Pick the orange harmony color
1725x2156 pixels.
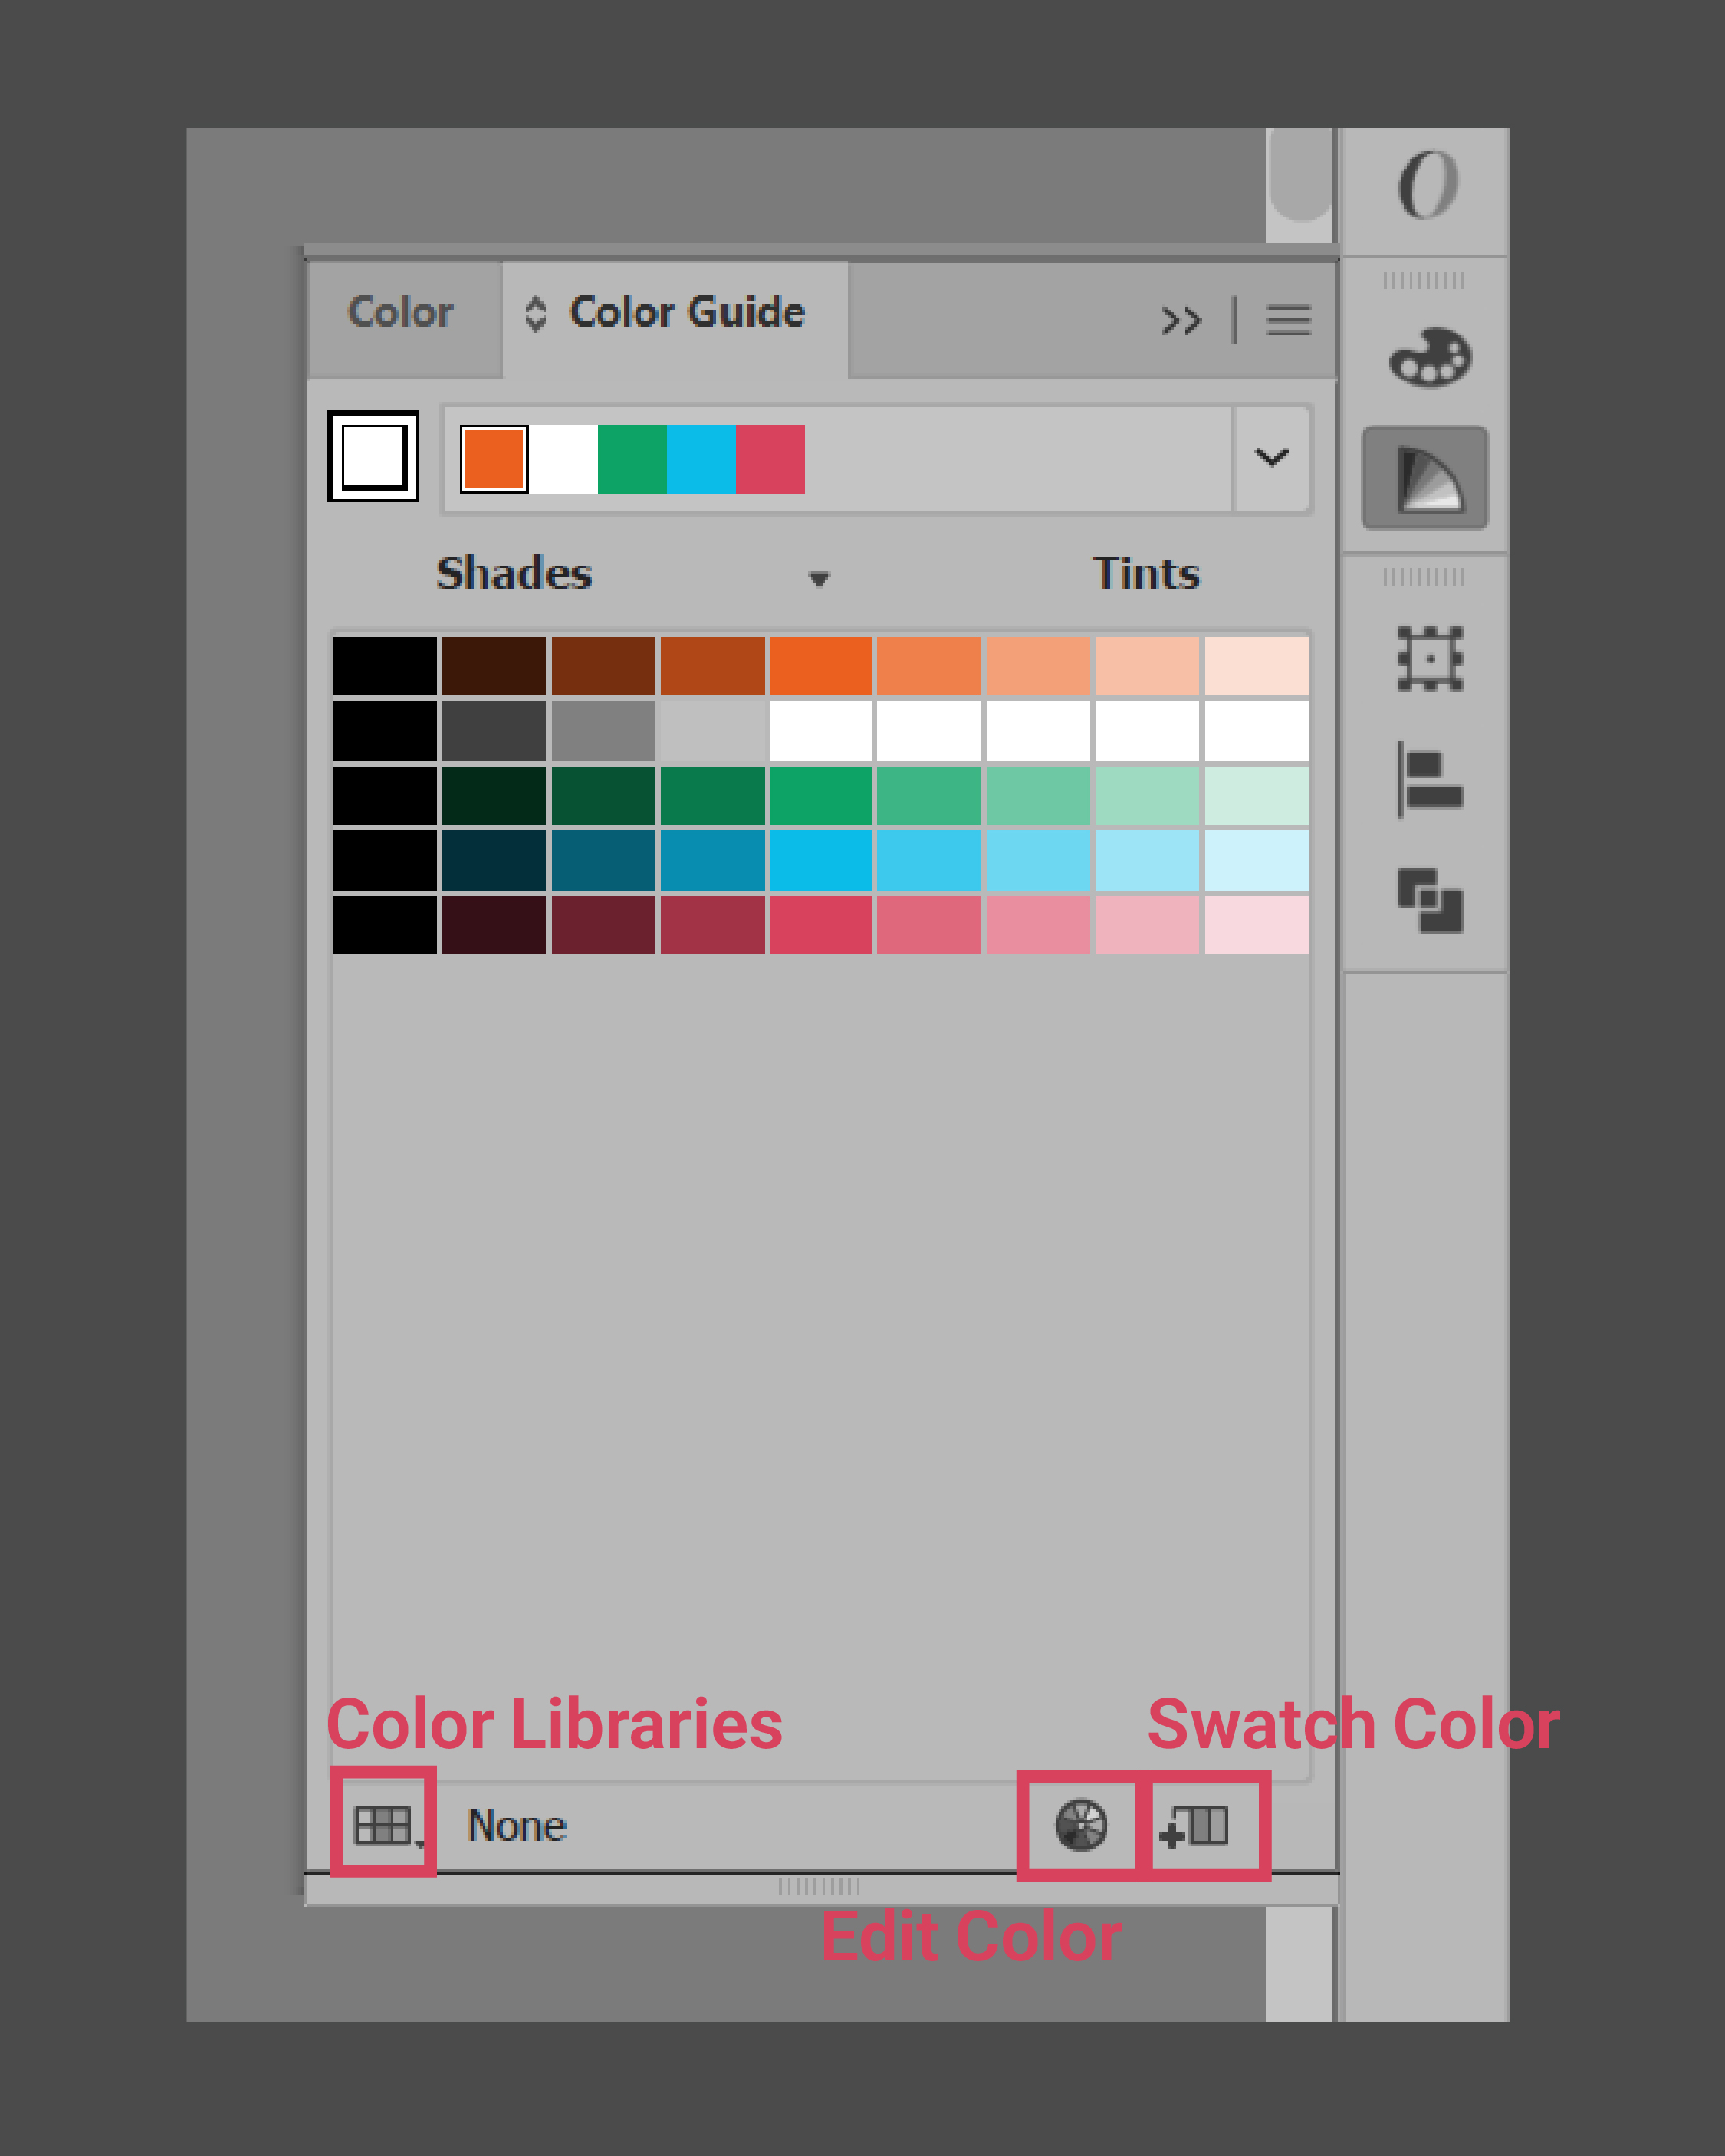click(x=494, y=459)
